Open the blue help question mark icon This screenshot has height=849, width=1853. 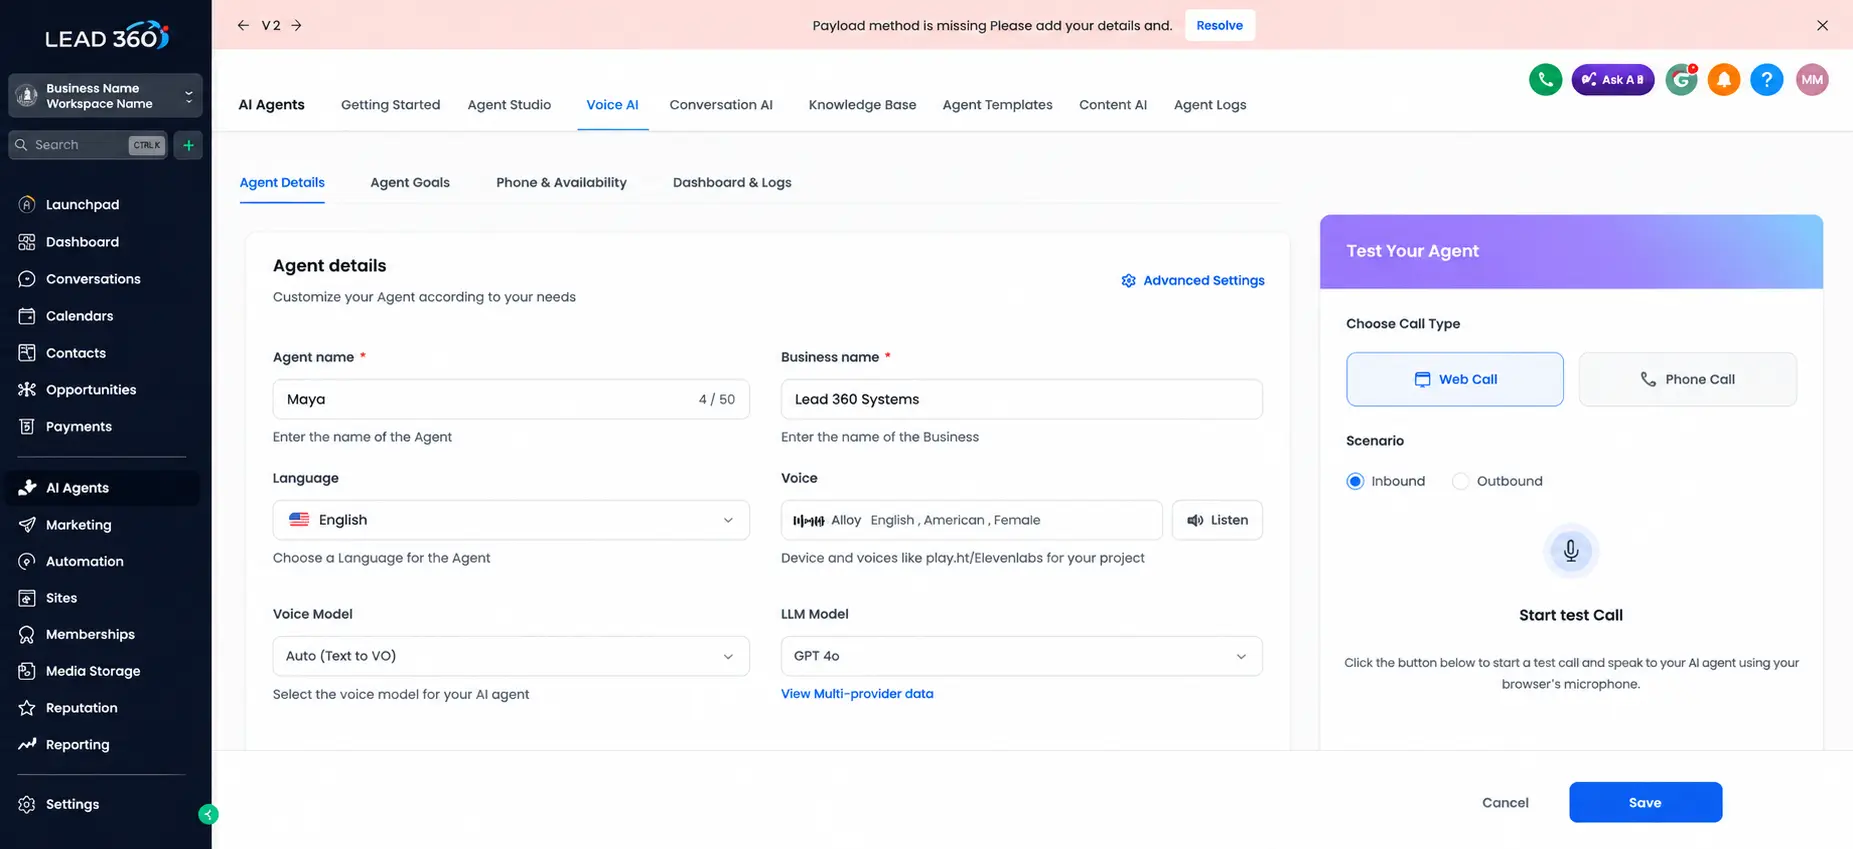click(x=1767, y=80)
